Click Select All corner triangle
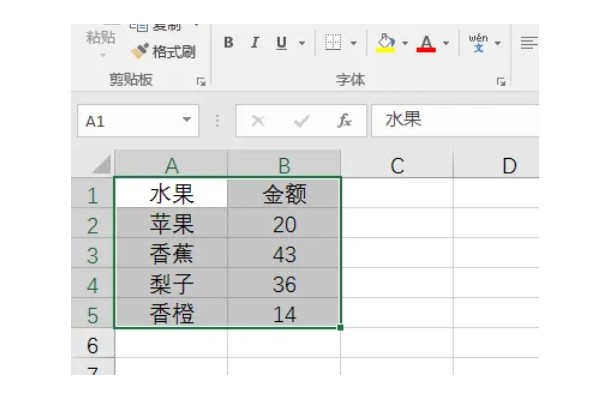 102,164
